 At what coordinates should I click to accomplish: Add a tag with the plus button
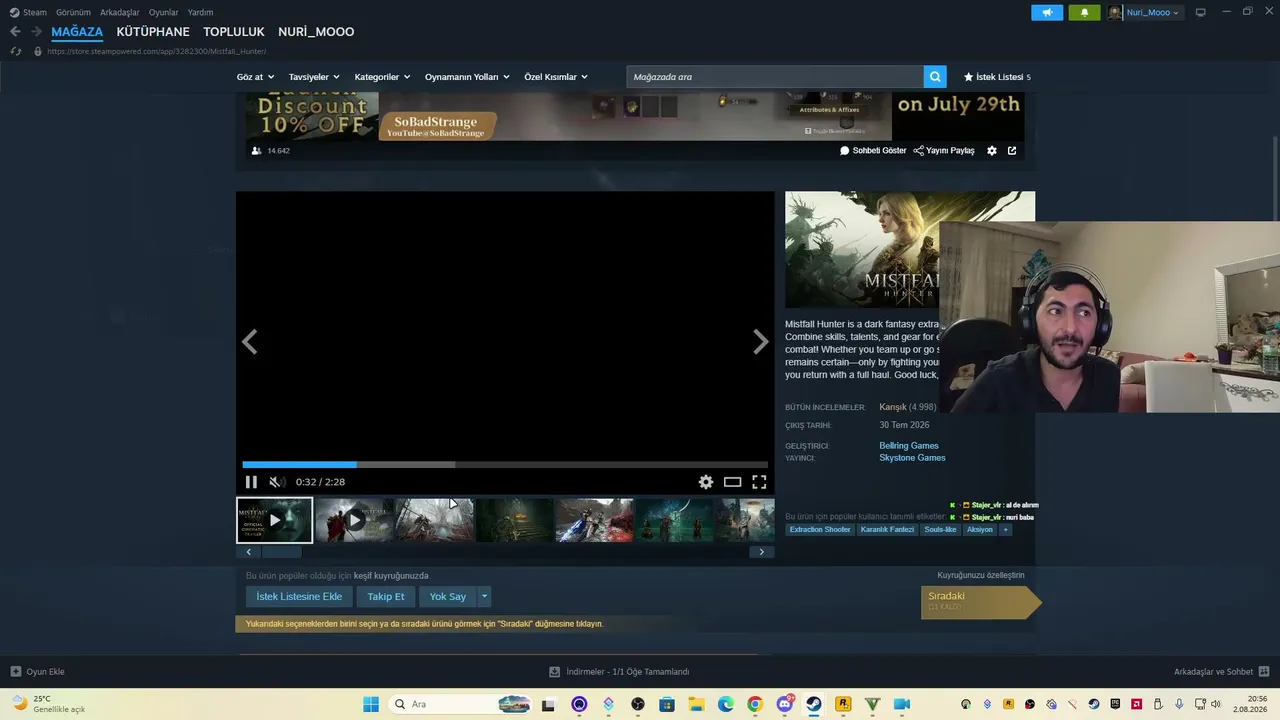click(x=1006, y=530)
